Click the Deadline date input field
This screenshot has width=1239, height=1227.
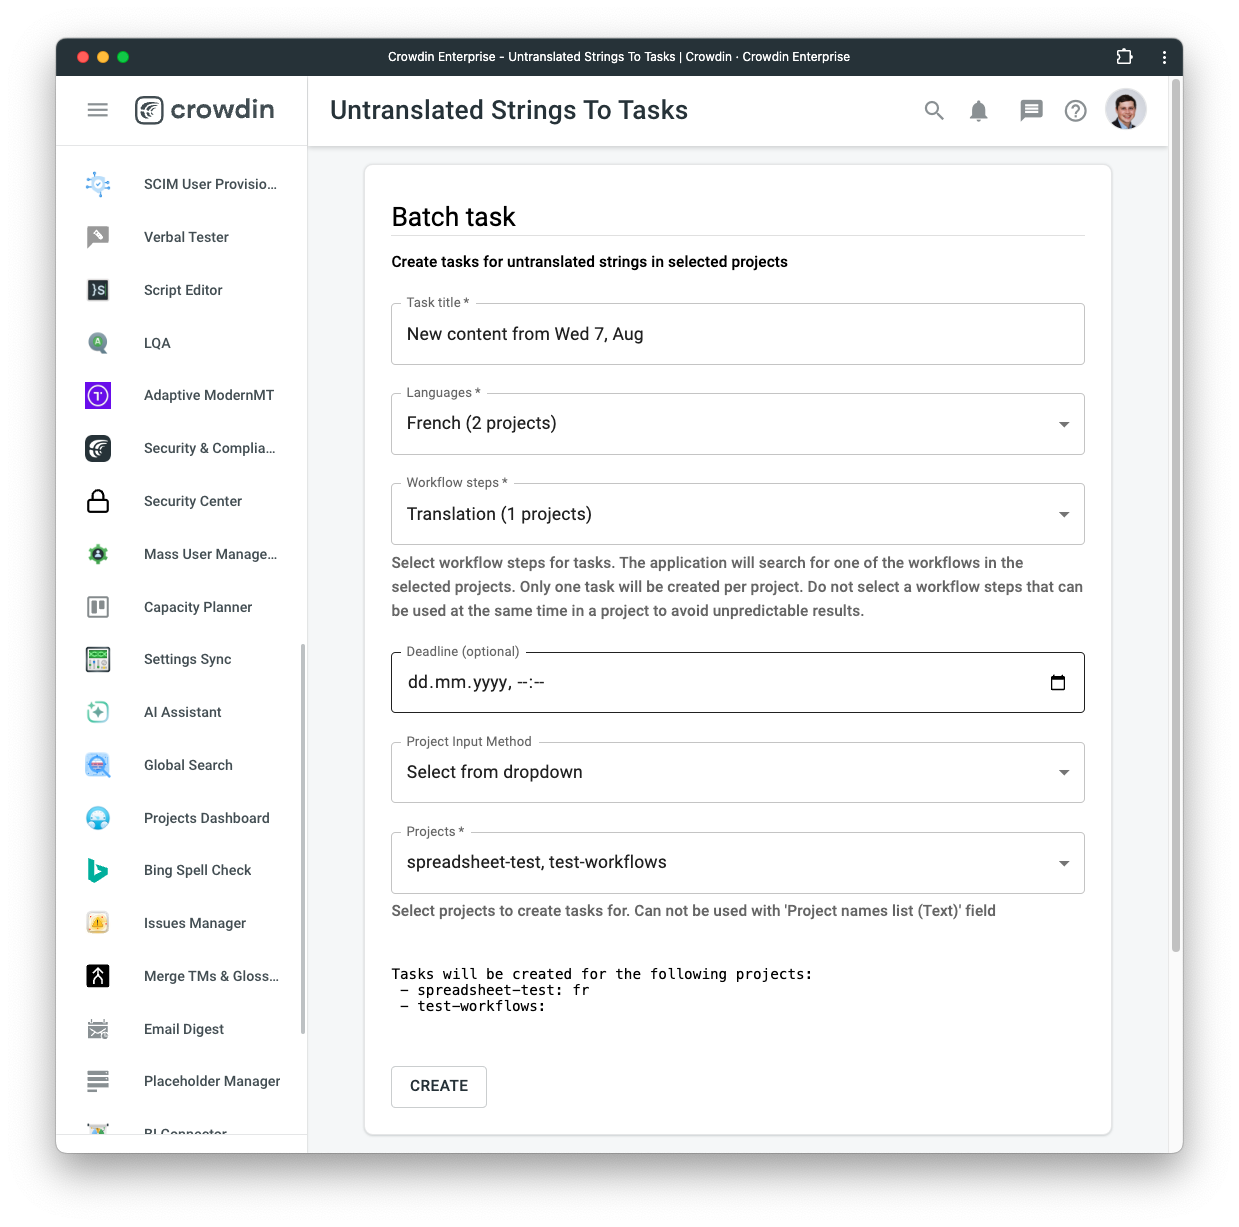tap(738, 683)
